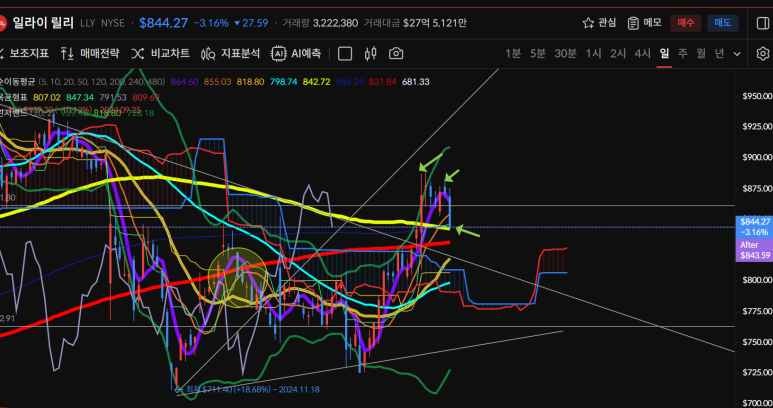Click the 거래량 3,222,380 volume text

320,23
